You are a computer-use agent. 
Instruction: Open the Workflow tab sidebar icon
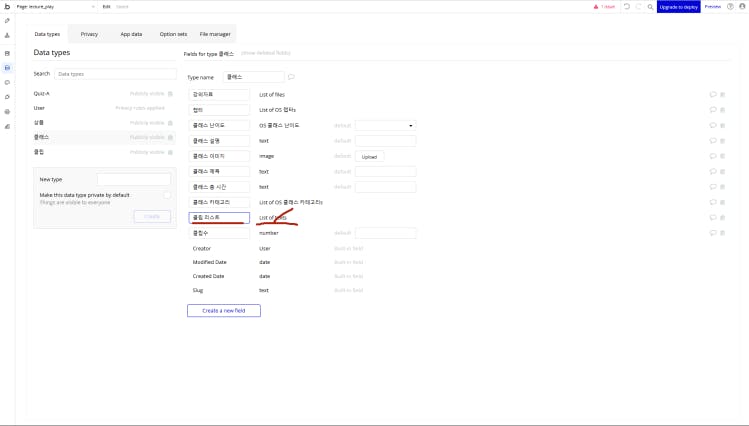(x=7, y=35)
